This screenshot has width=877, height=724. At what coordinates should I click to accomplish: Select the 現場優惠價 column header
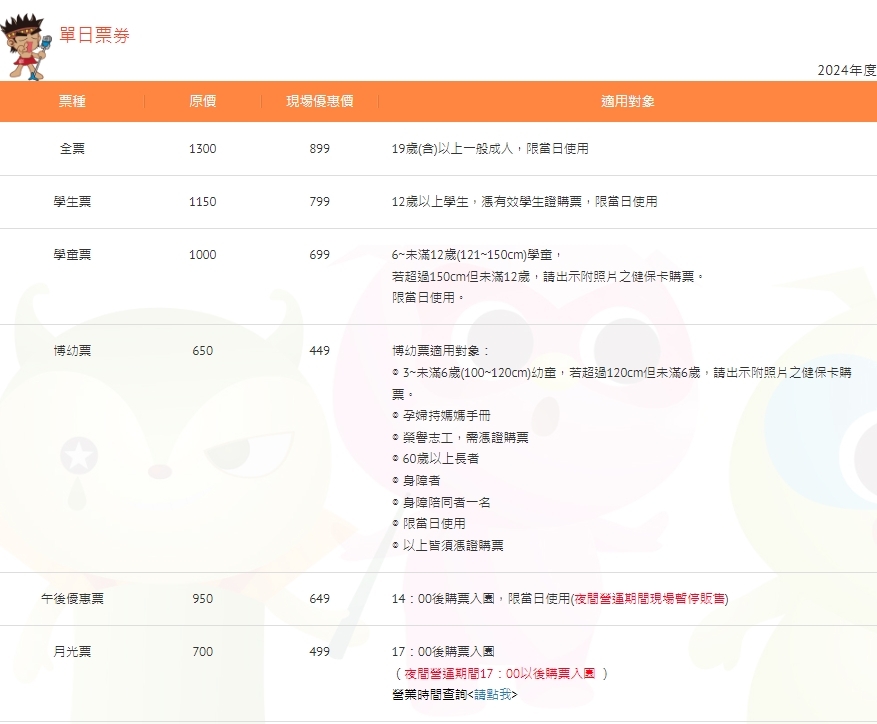[x=319, y=101]
